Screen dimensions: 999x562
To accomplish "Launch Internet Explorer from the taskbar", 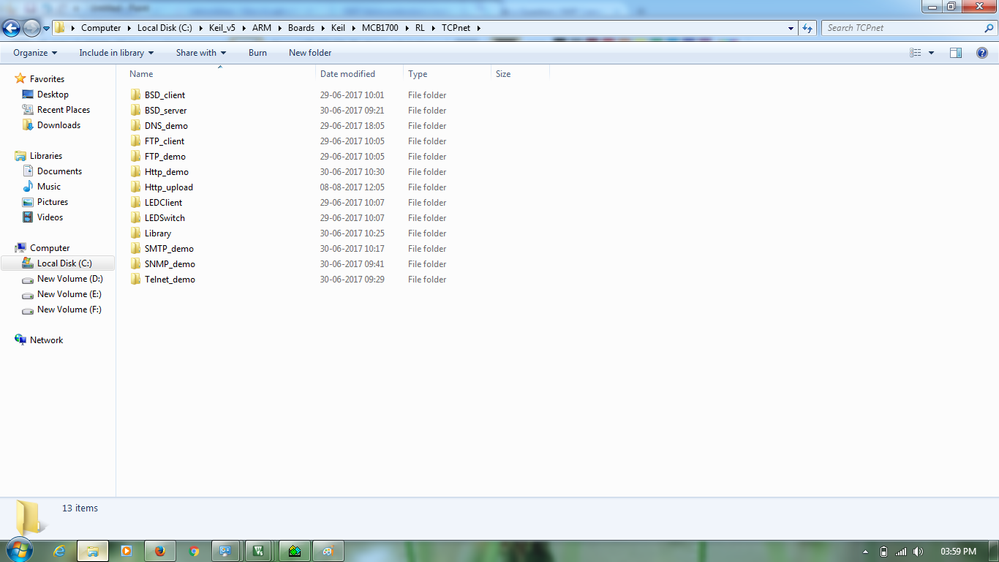I will click(59, 551).
